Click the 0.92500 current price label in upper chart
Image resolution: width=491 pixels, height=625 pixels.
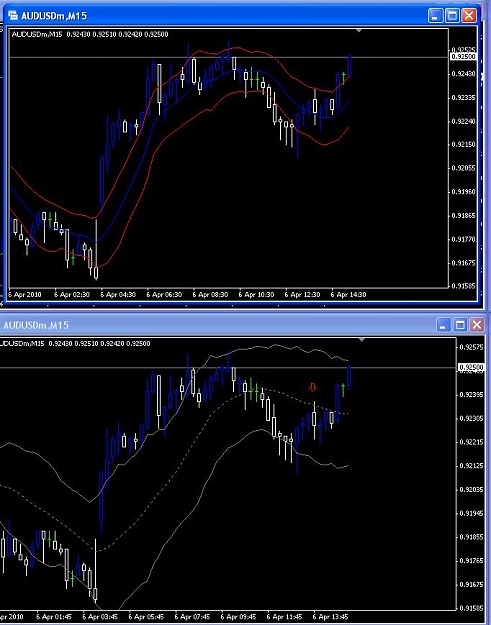pos(463,57)
